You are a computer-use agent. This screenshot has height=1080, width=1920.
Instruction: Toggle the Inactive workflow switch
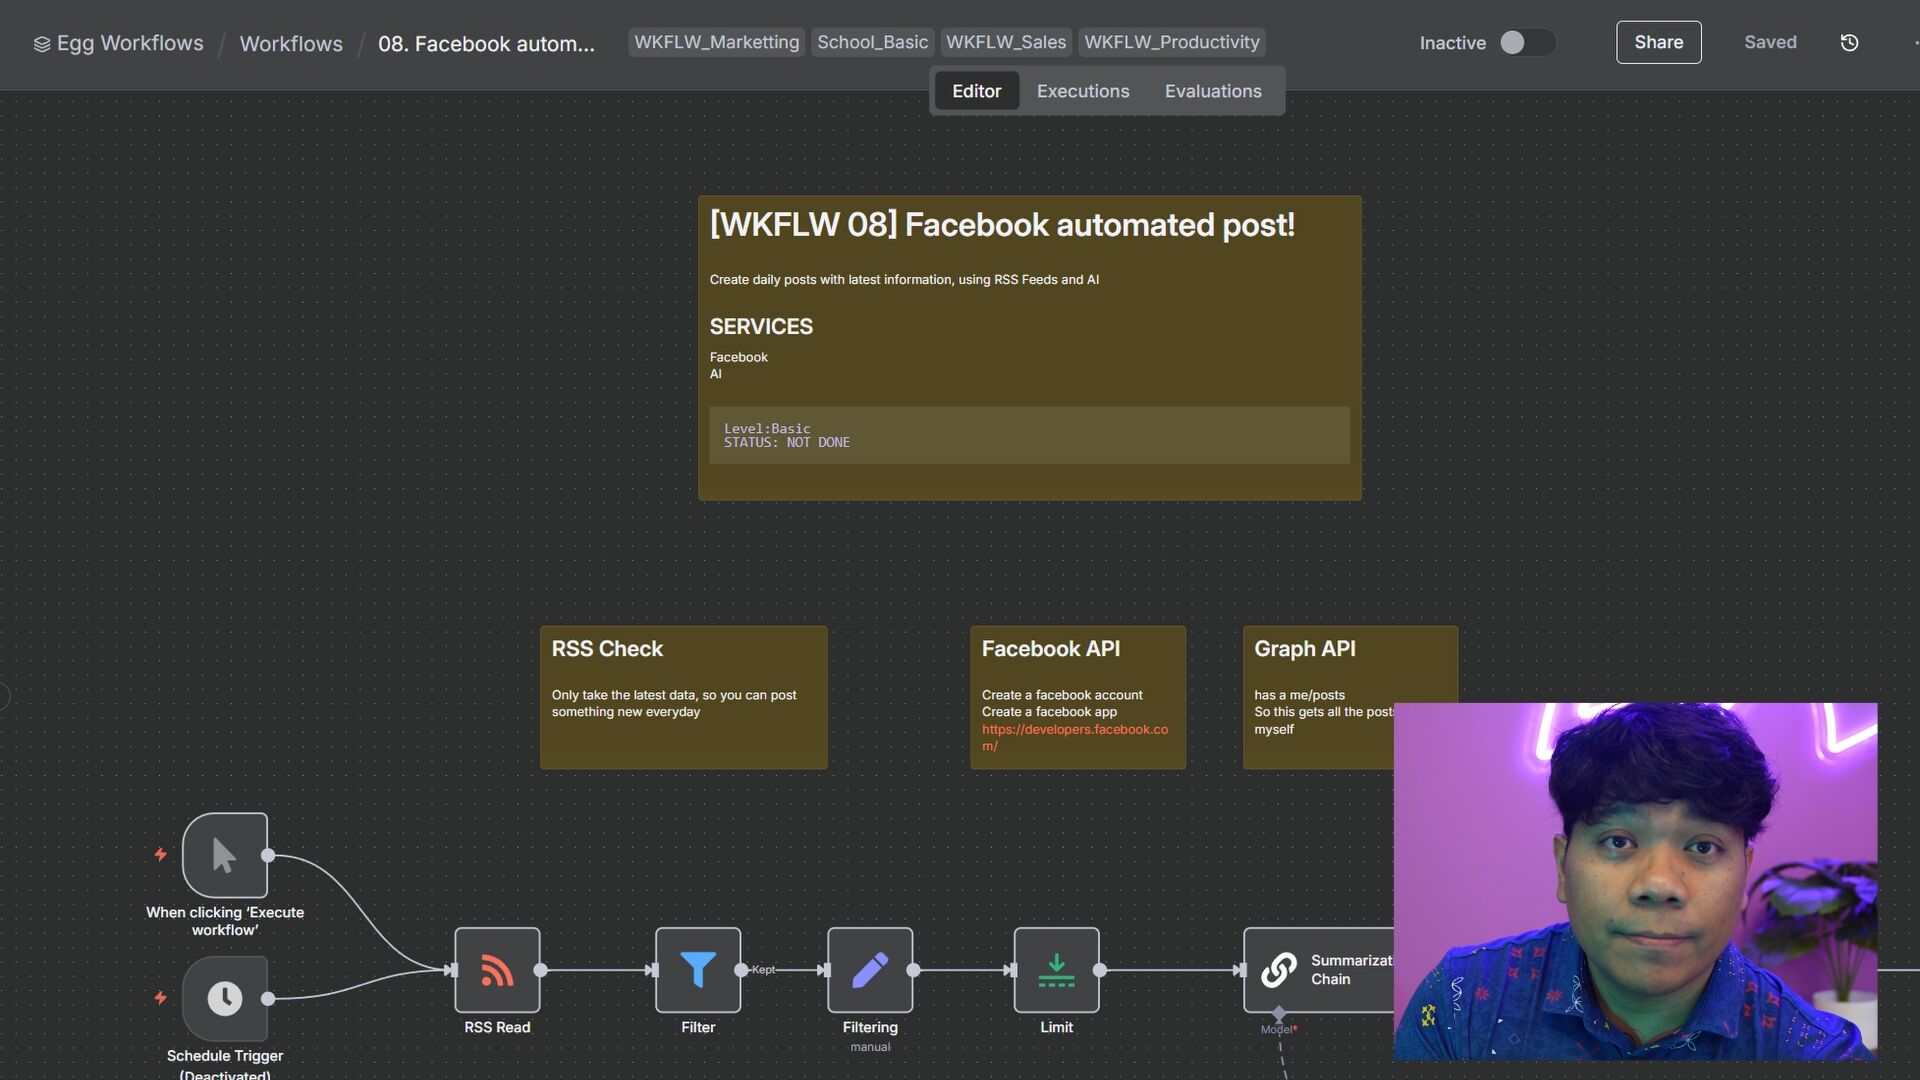click(1525, 42)
